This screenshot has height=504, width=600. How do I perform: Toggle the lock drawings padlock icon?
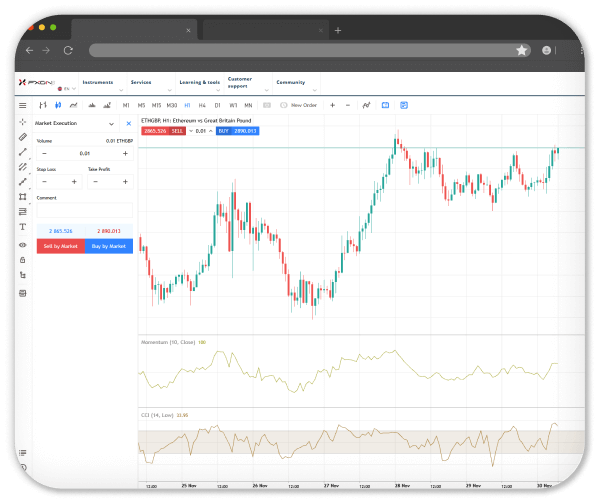(23, 259)
